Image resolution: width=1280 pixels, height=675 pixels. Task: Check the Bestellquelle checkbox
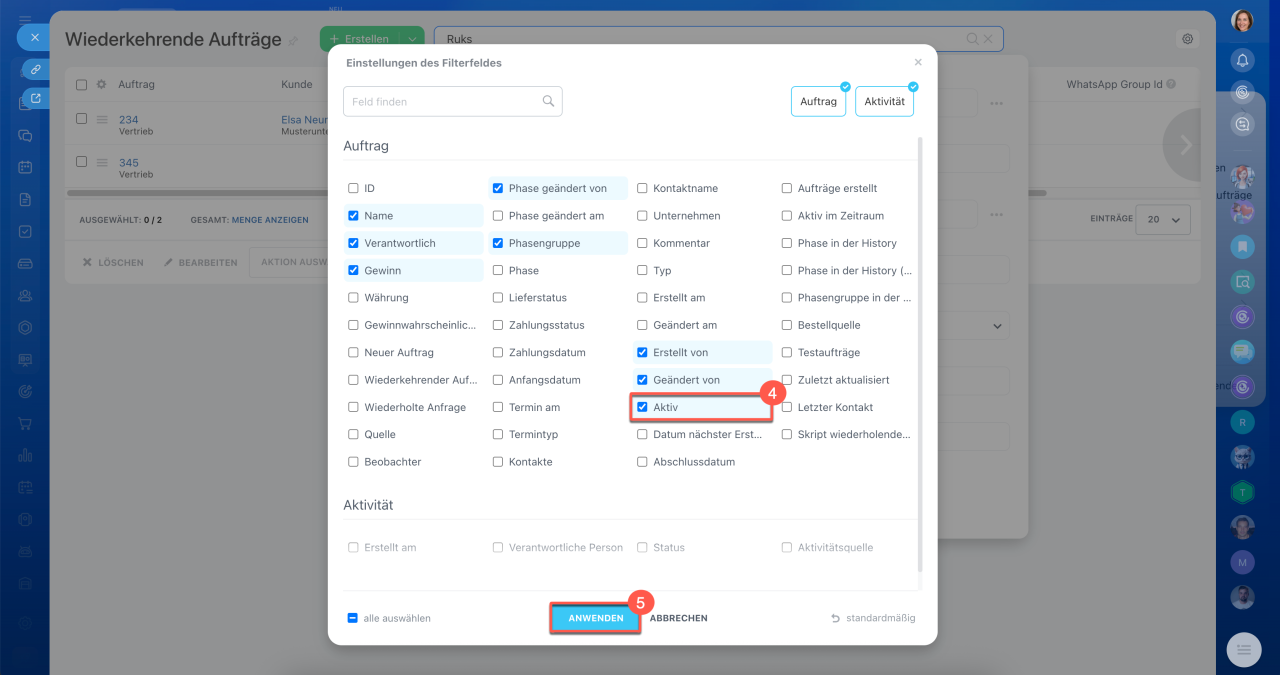point(788,325)
